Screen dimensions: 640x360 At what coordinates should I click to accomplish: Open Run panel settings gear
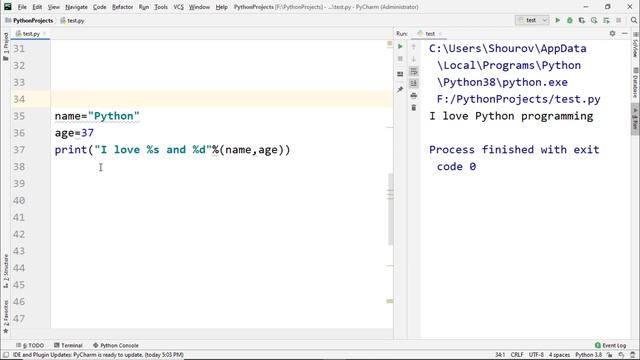tap(612, 33)
